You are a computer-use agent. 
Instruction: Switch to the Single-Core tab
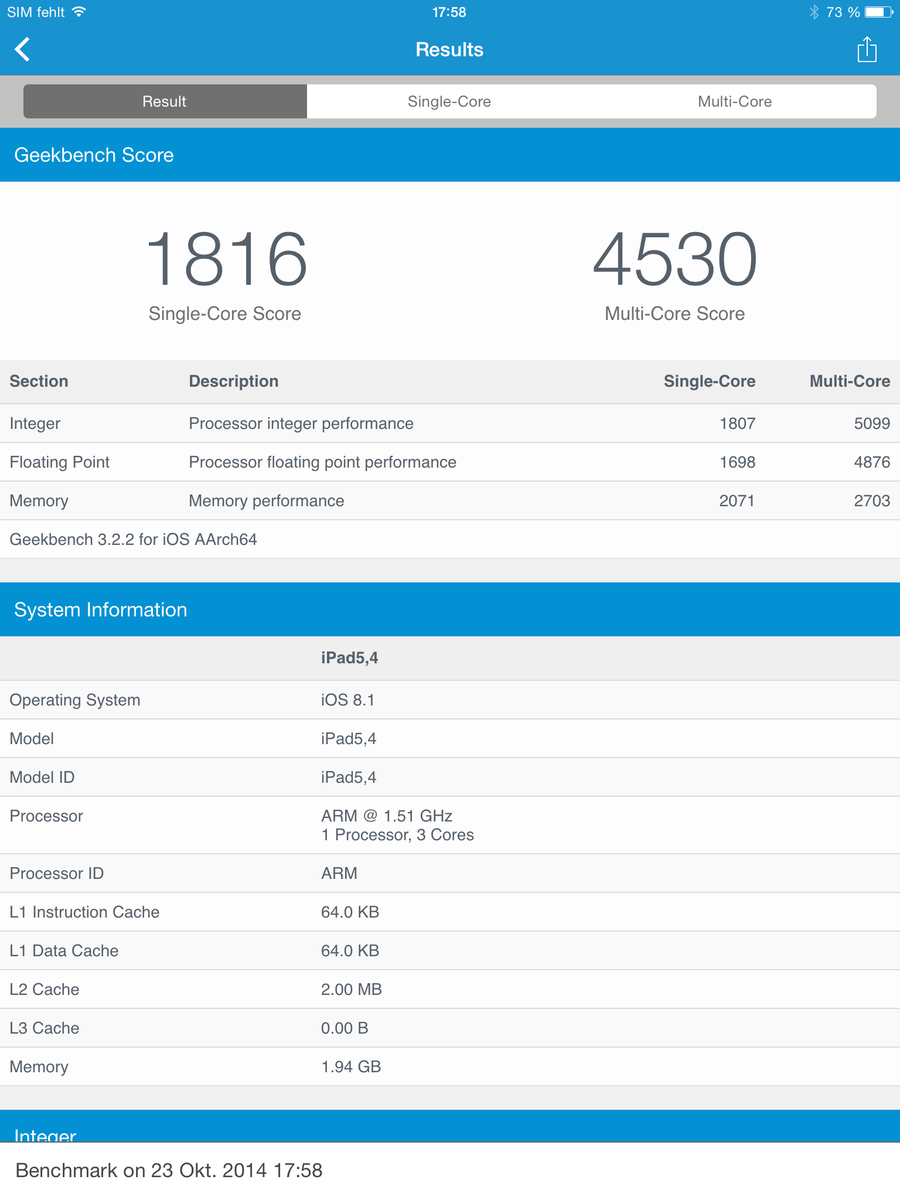pos(449,101)
